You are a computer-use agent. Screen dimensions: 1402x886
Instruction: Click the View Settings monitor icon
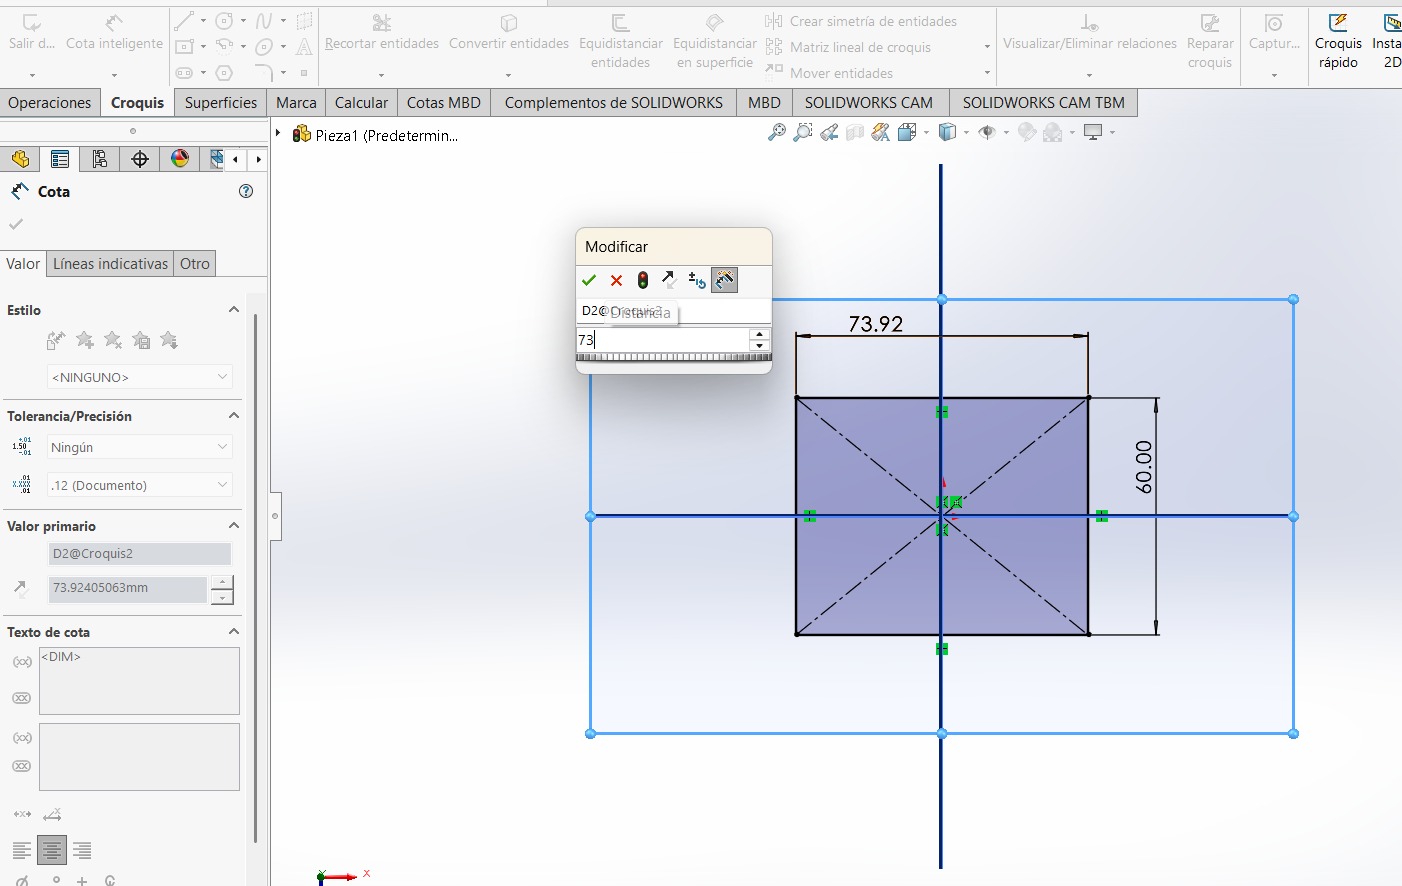1093,133
